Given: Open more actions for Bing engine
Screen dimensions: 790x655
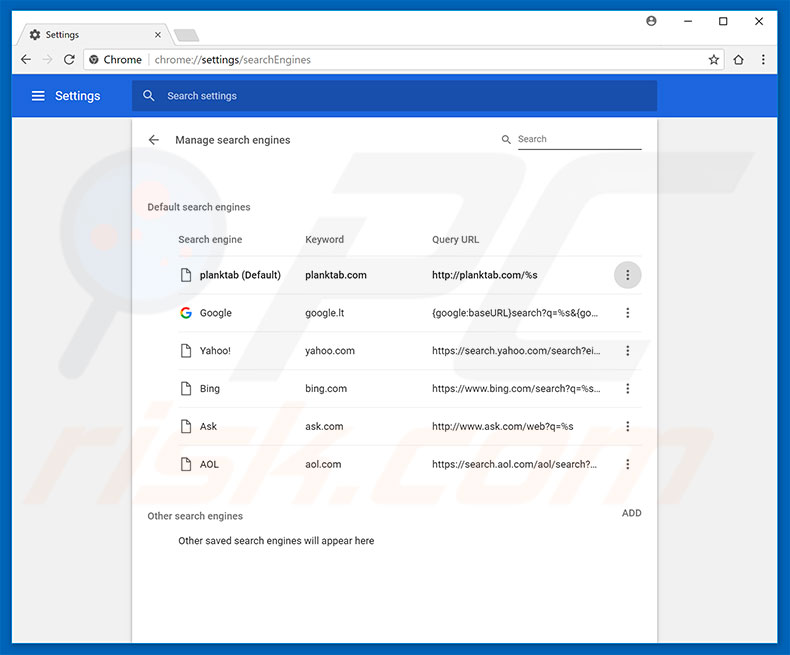Looking at the screenshot, I should pos(627,388).
